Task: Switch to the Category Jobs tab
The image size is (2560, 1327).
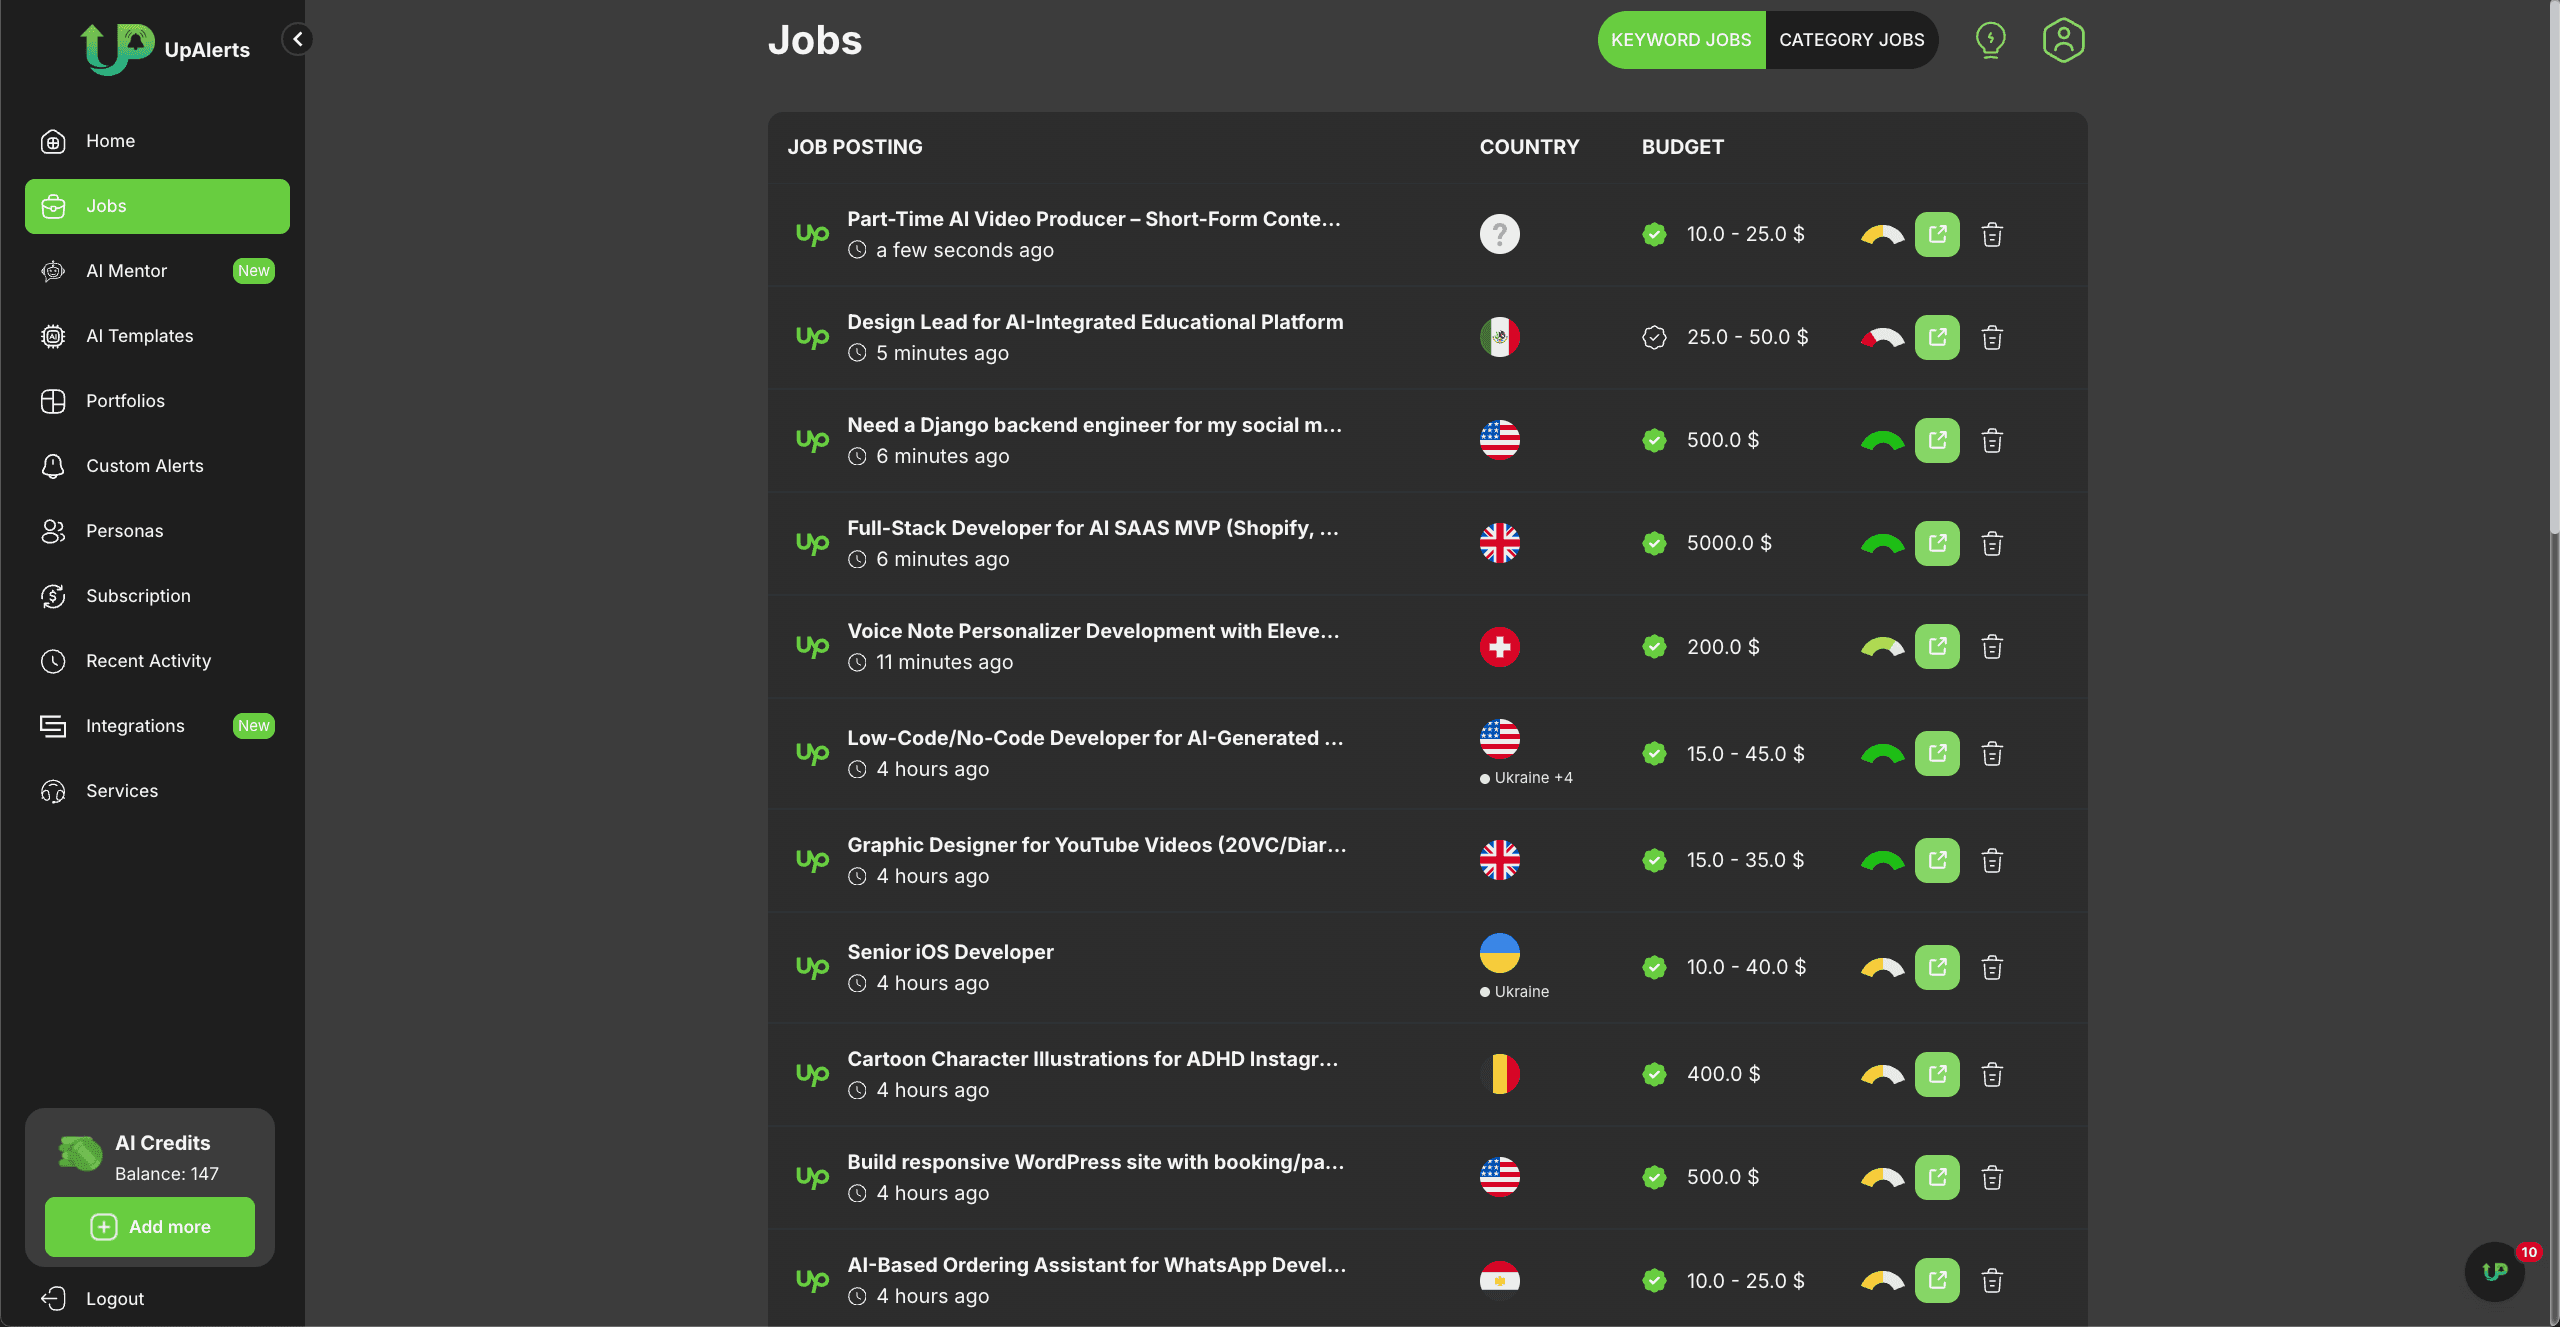Action: [1851, 40]
